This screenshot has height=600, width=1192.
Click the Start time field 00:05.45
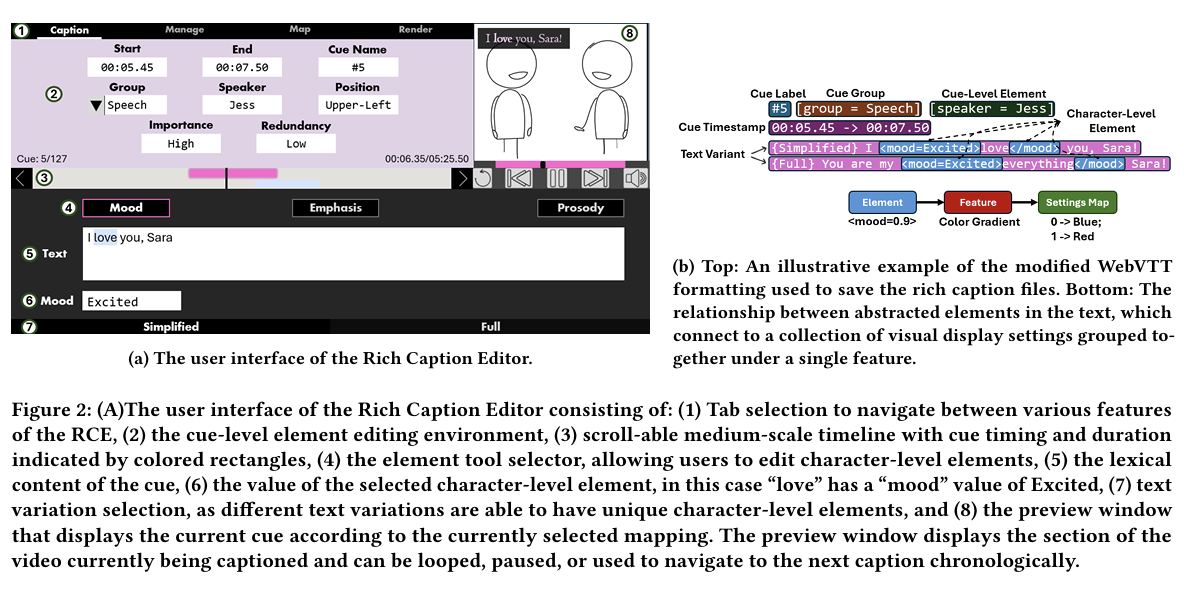127,67
